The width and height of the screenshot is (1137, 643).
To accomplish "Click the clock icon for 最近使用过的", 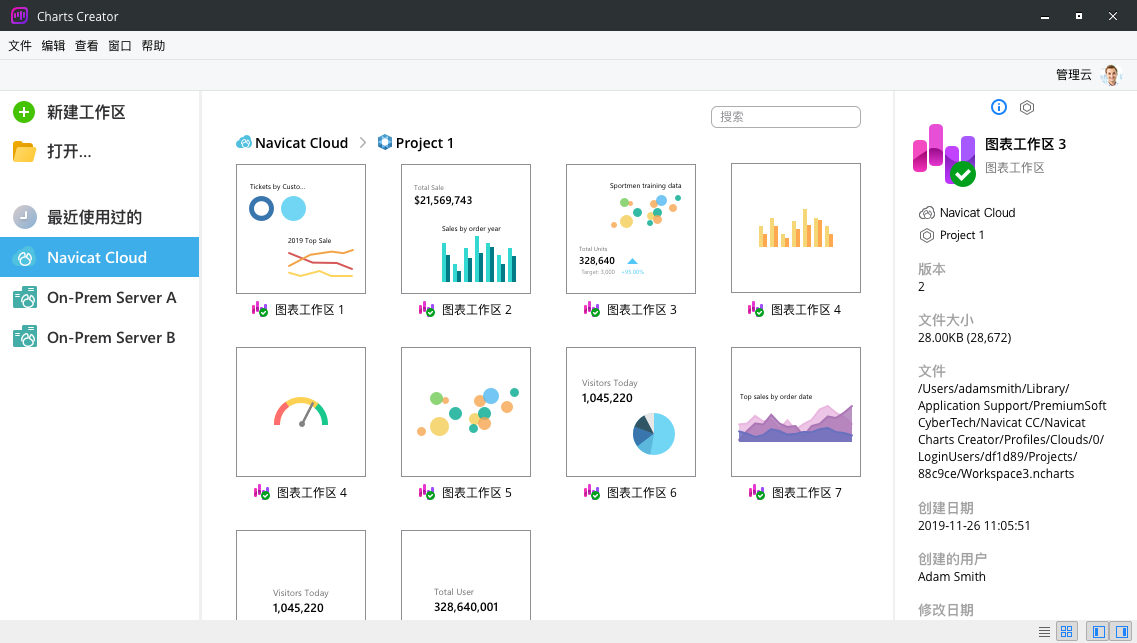I will pos(25,217).
